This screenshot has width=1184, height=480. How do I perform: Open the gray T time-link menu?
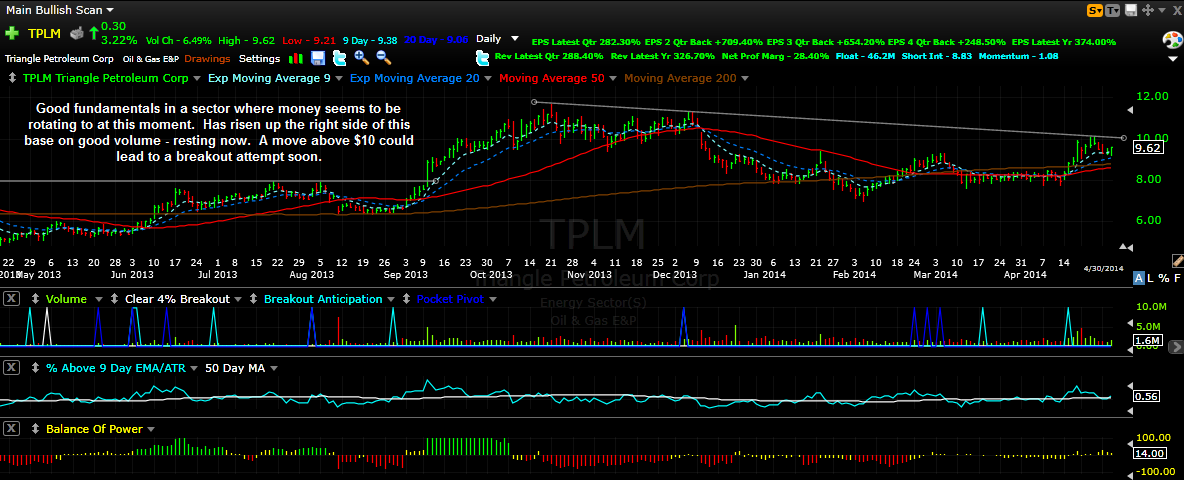1112,11
